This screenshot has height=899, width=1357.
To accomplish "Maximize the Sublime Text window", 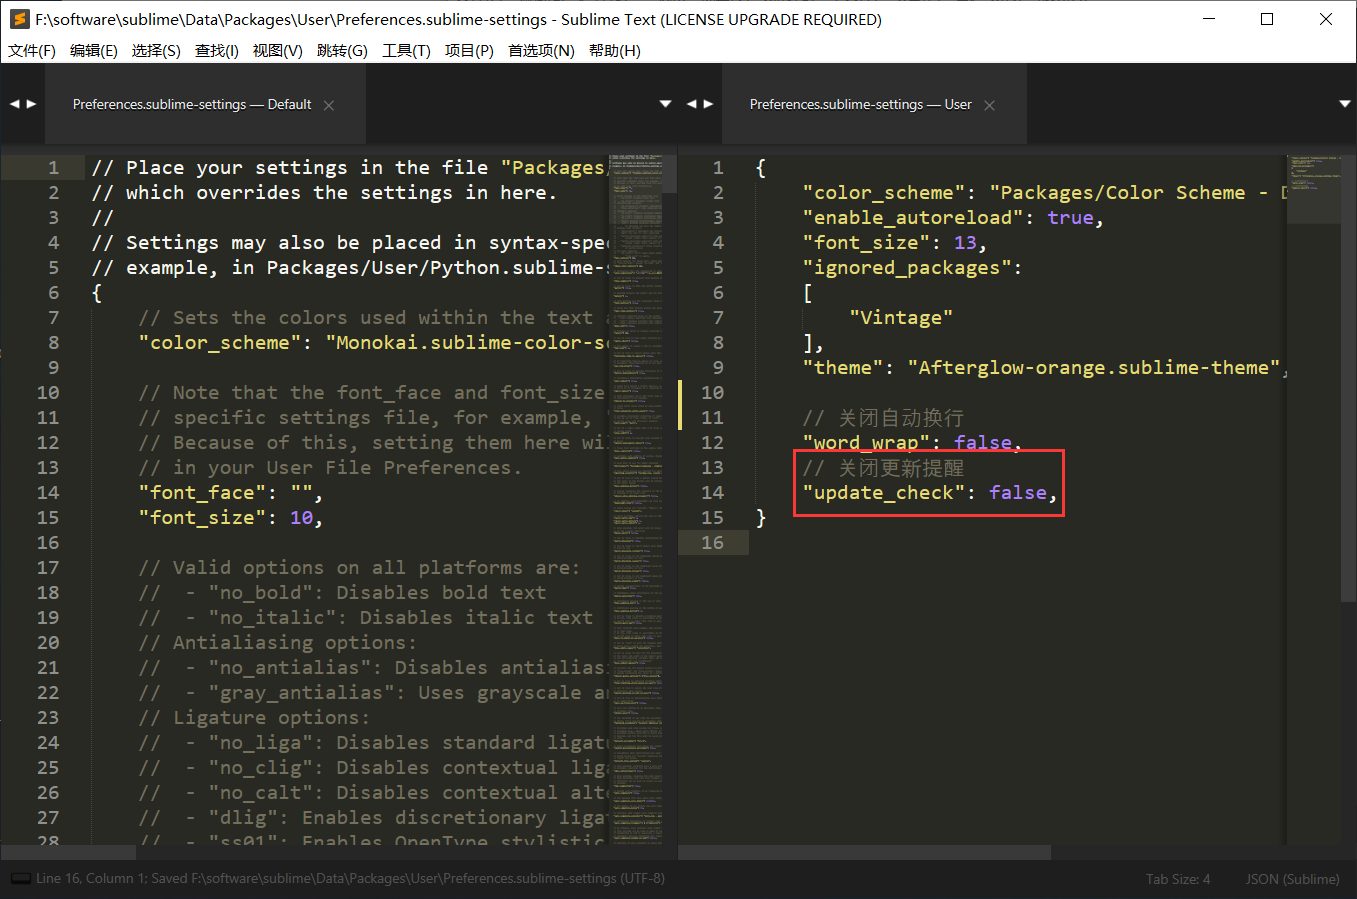I will click(1267, 19).
